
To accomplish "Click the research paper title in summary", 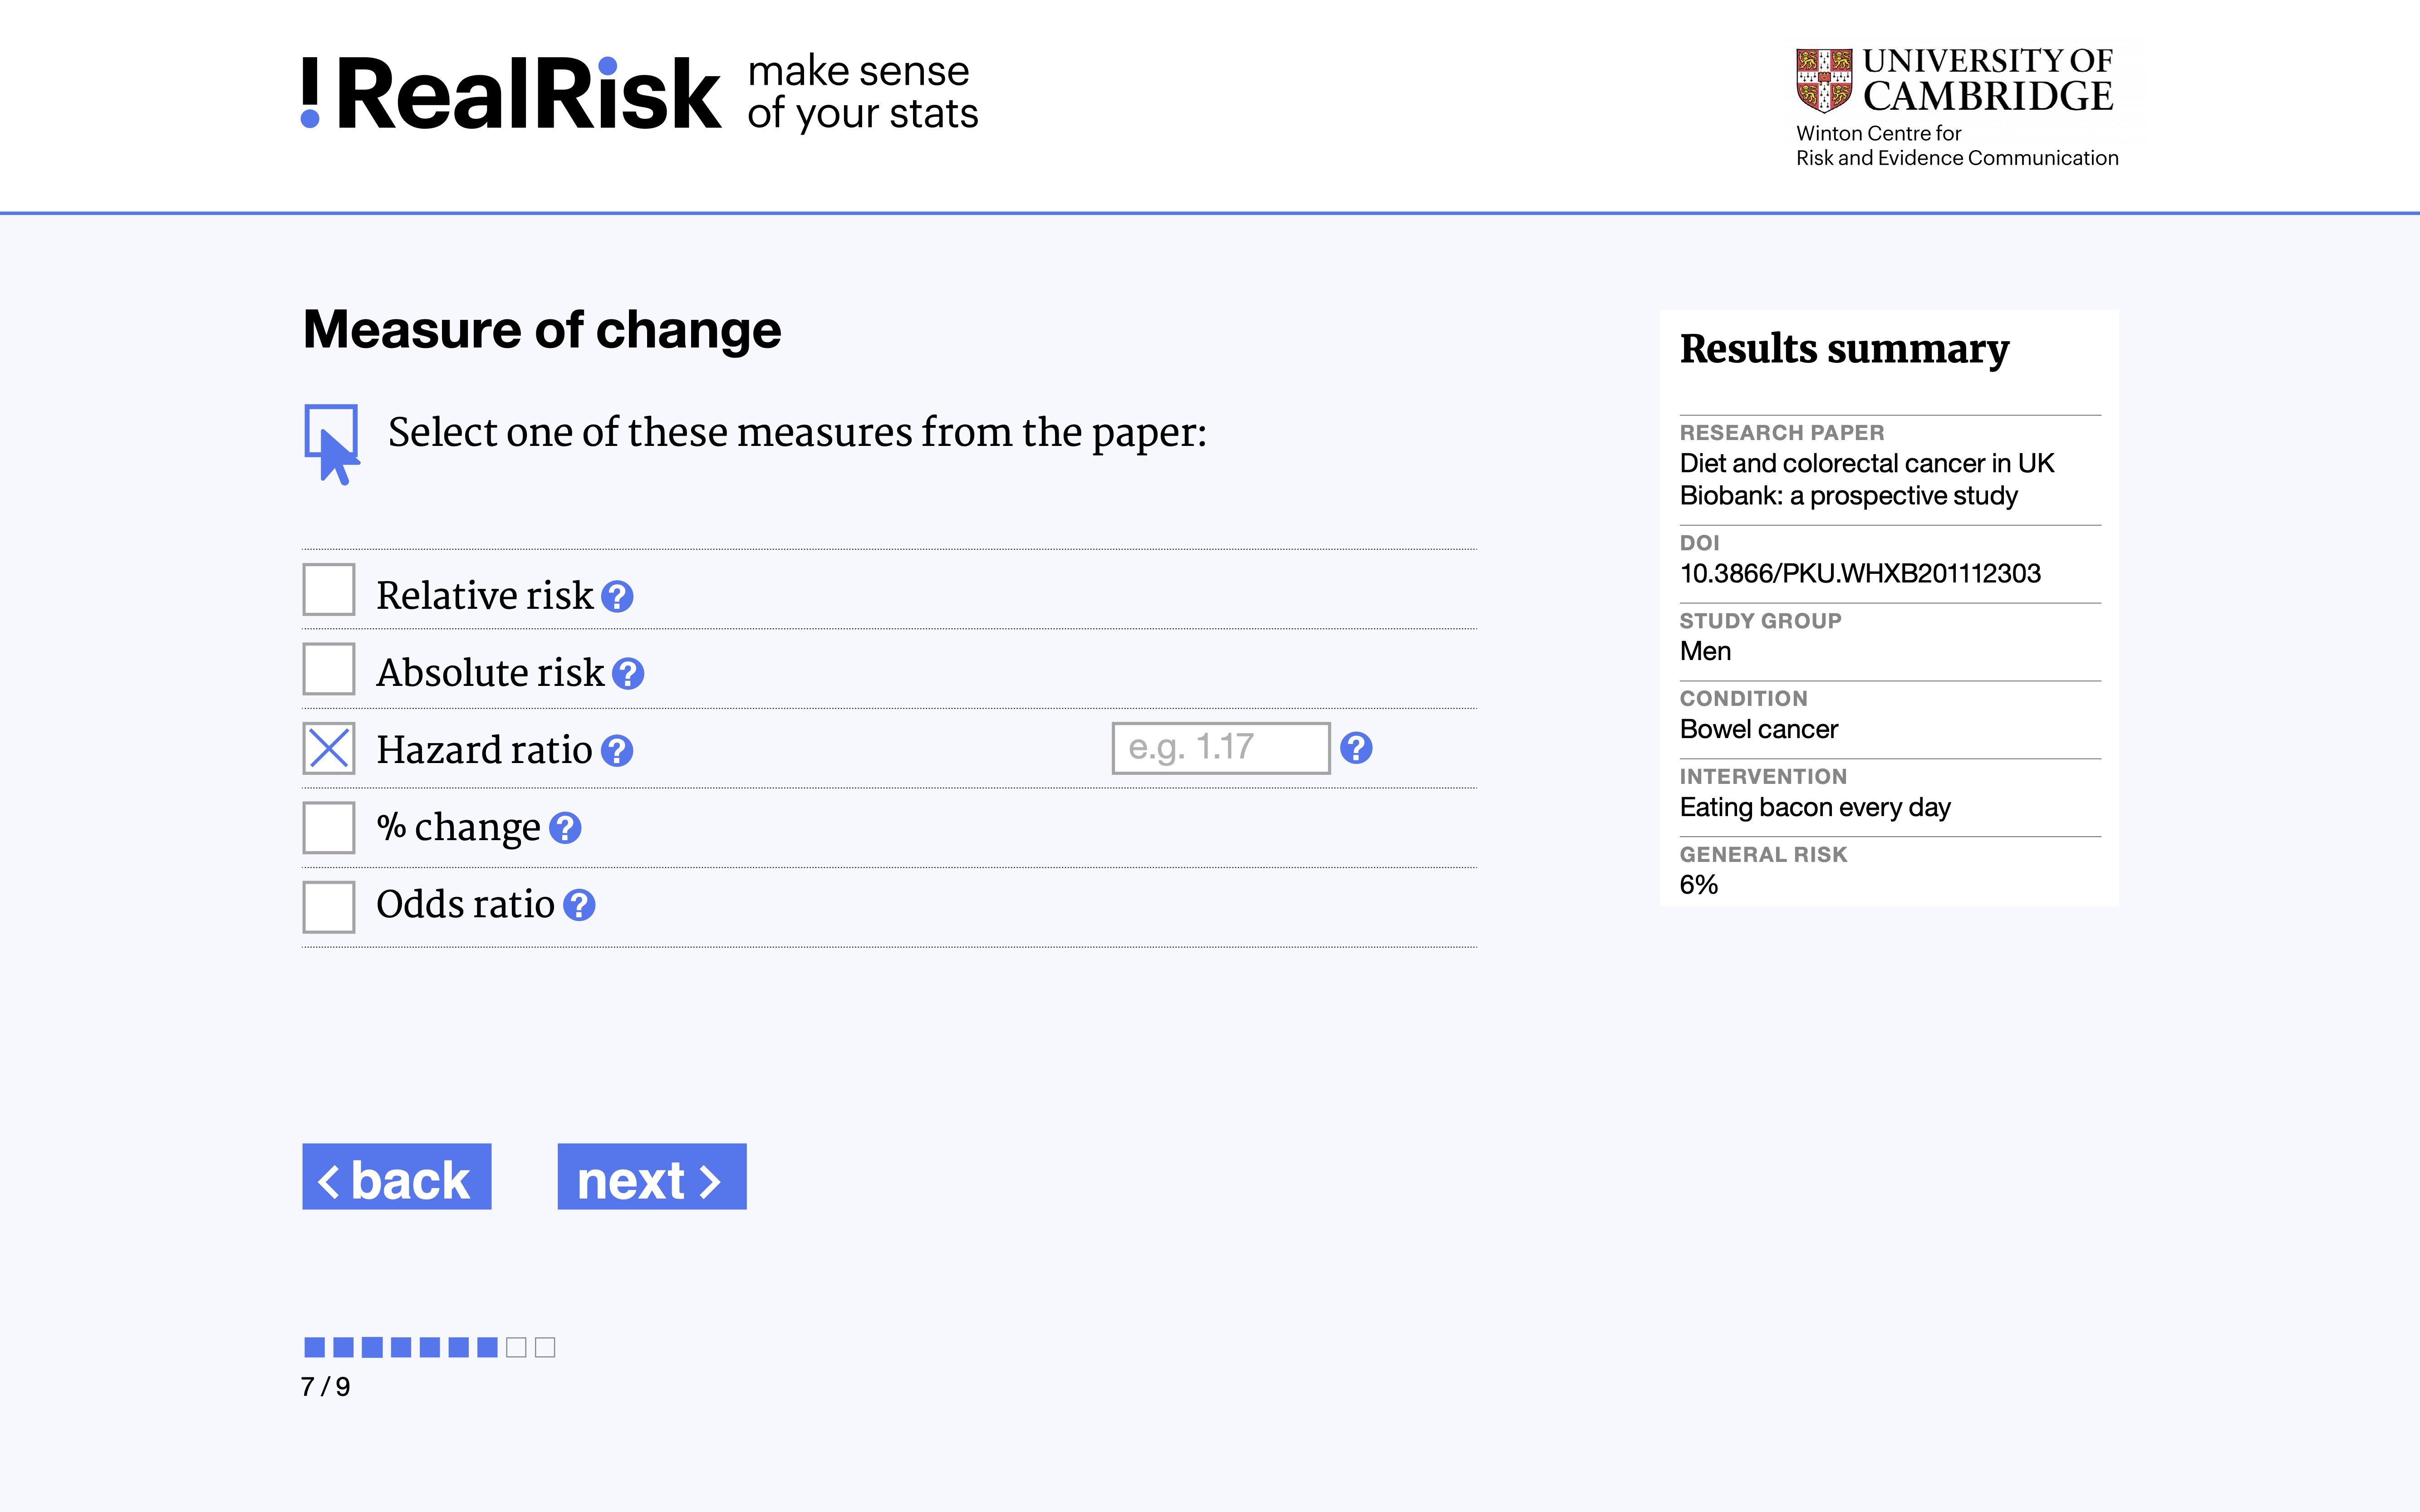I will [1866, 480].
